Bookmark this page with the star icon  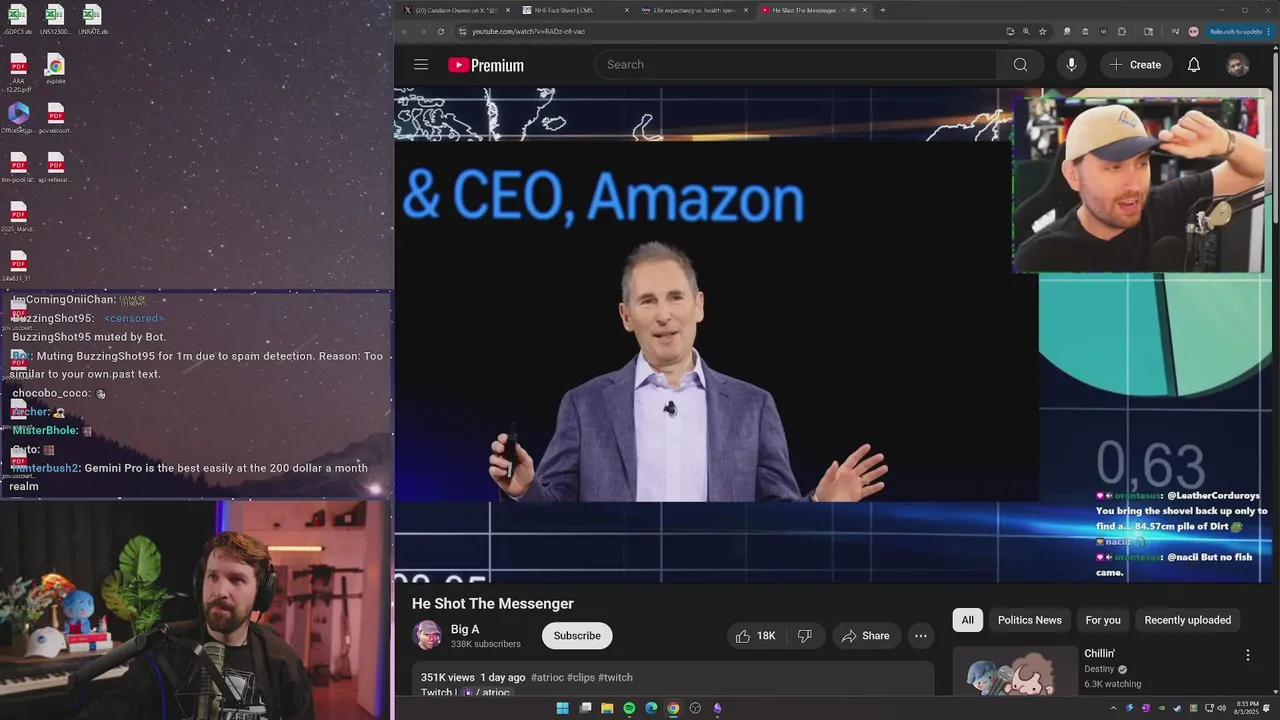1043,31
